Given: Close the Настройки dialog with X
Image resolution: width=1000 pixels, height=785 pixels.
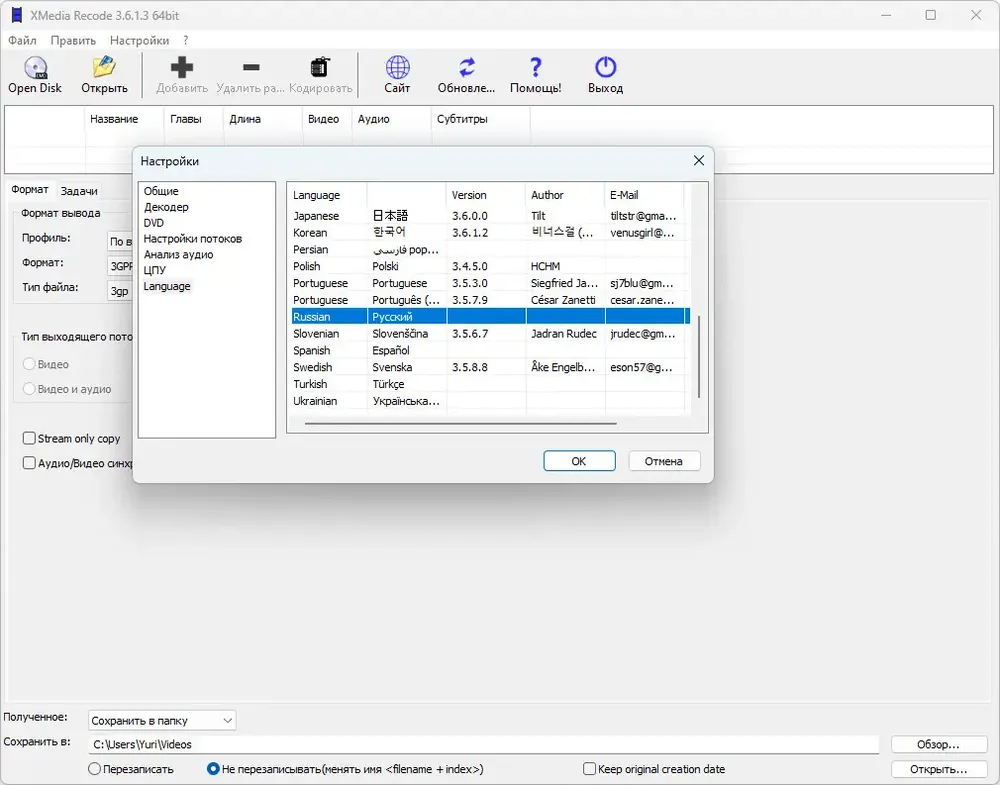Looking at the screenshot, I should 699,161.
